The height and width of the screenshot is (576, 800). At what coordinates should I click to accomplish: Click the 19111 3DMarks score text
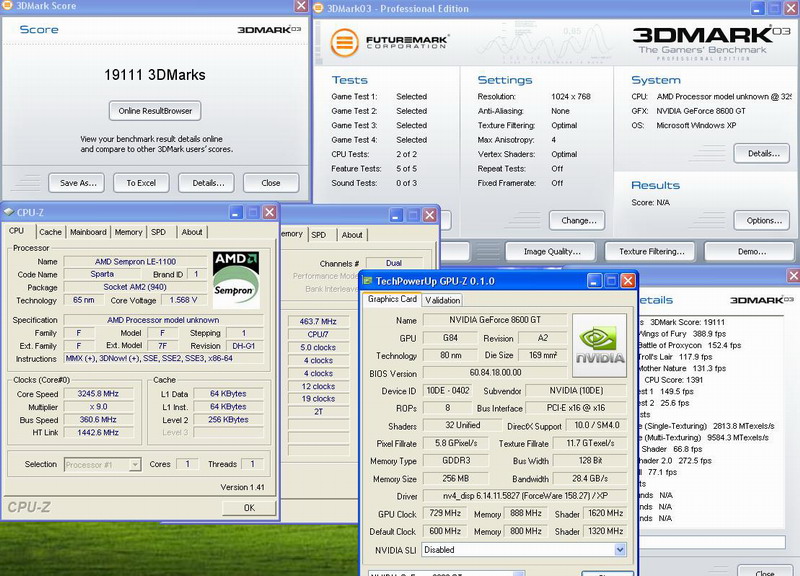(x=155, y=75)
